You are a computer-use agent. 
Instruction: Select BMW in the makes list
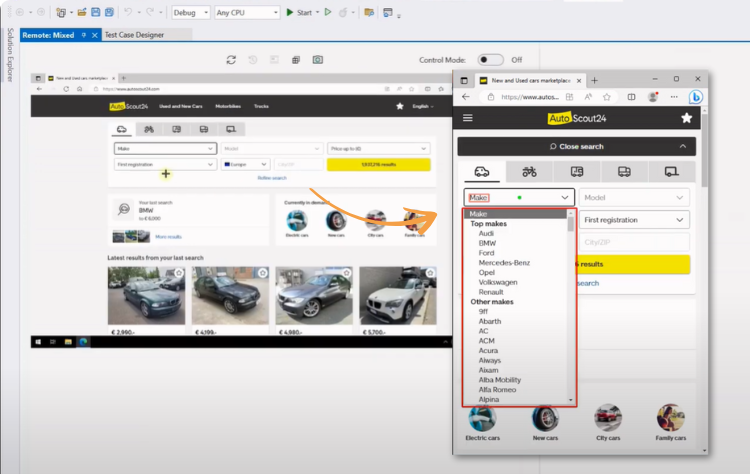[x=487, y=243]
